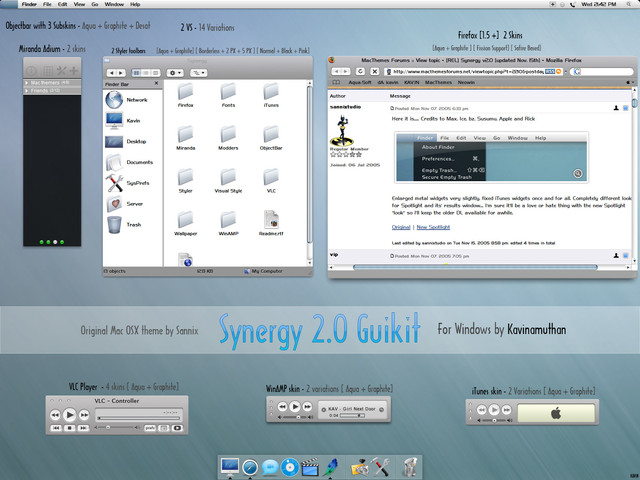The image size is (640, 480).
Task: Open the gear action dropdown in file window
Action: tap(175, 73)
